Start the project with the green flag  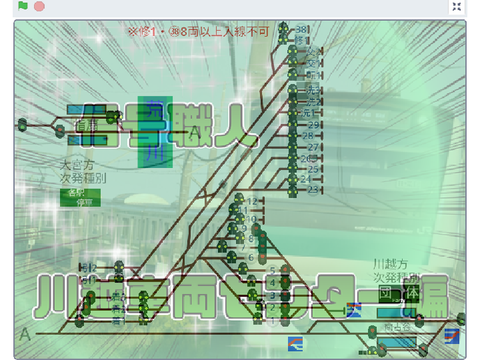tap(23, 6)
